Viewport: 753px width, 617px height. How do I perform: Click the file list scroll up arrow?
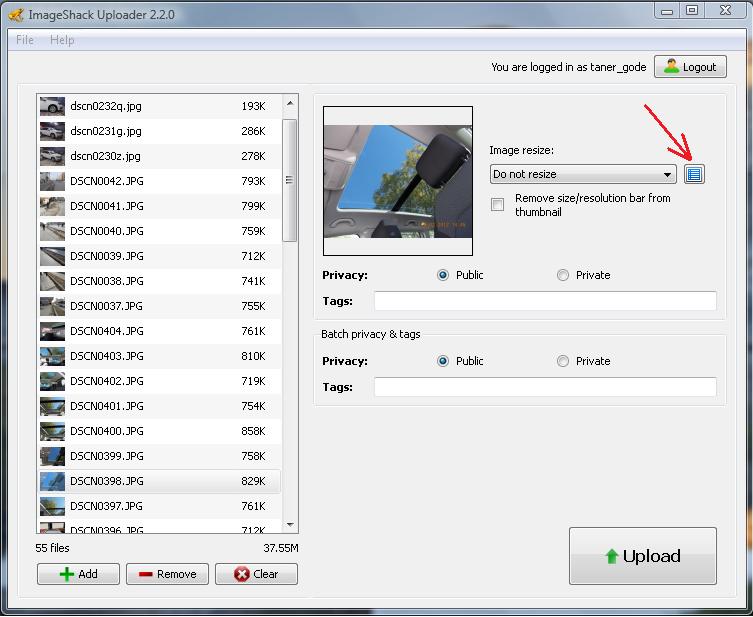pos(290,103)
